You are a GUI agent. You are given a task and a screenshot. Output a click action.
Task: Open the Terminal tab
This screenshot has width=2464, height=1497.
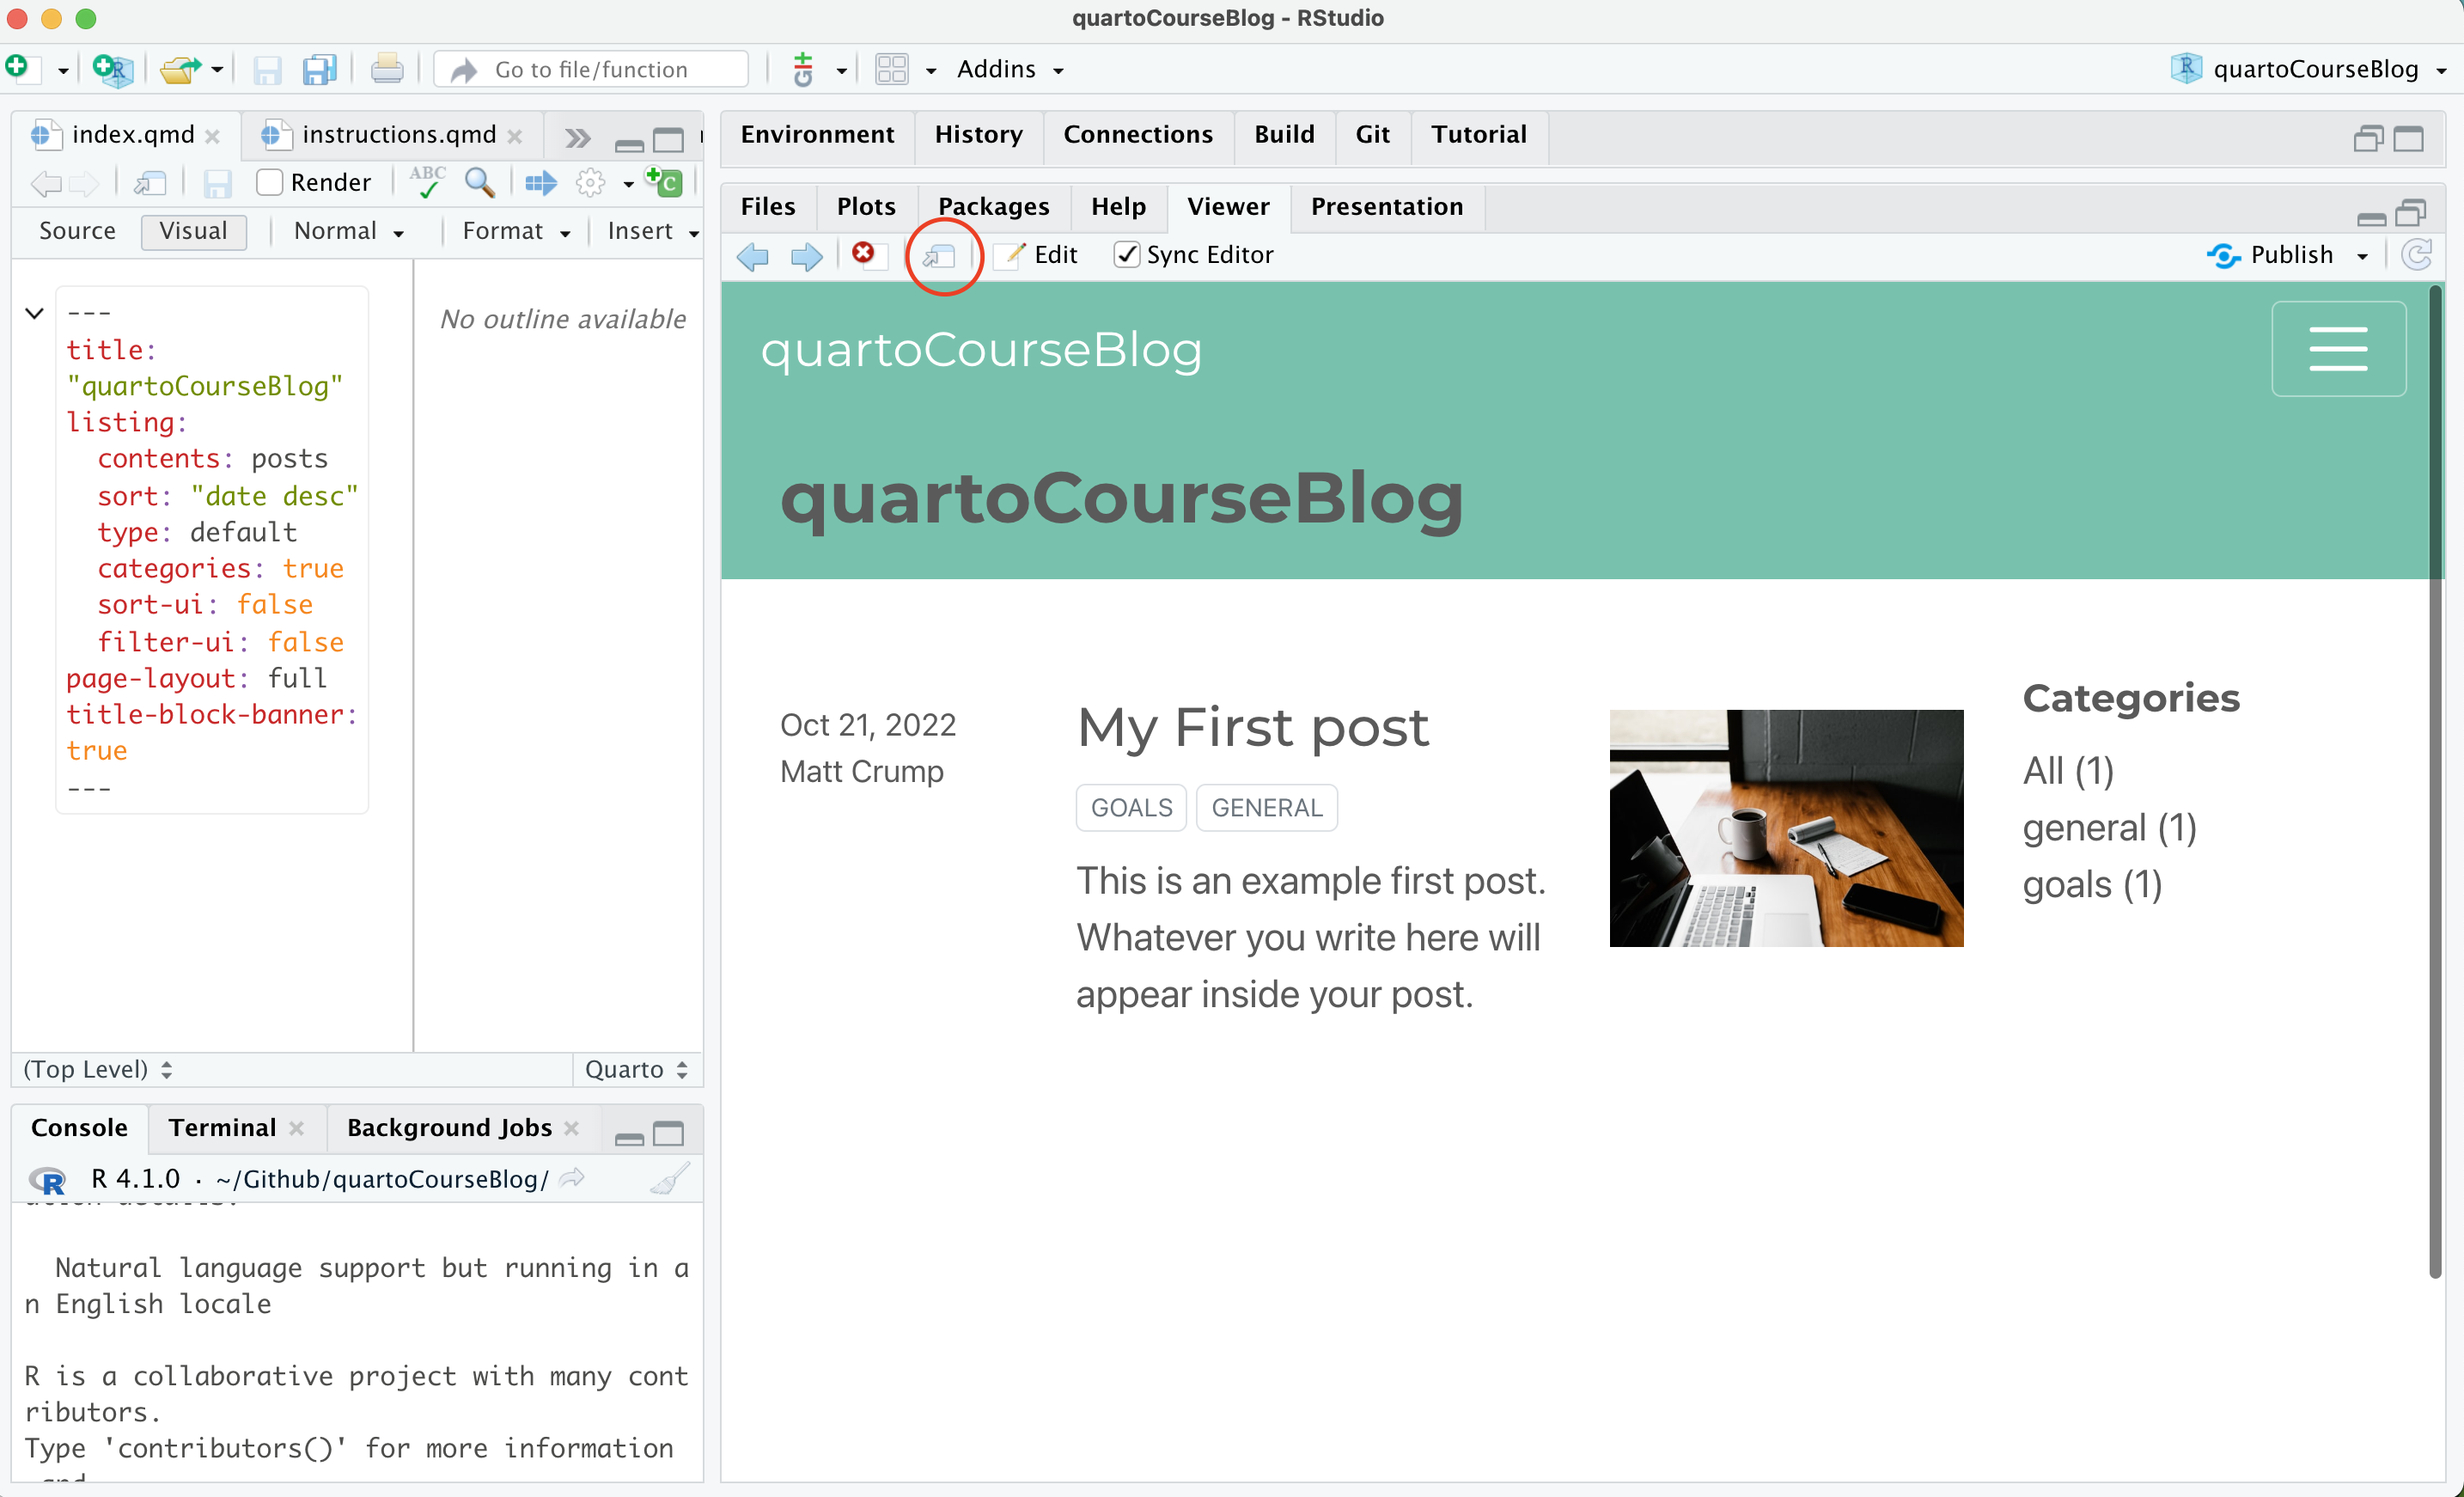222,1128
